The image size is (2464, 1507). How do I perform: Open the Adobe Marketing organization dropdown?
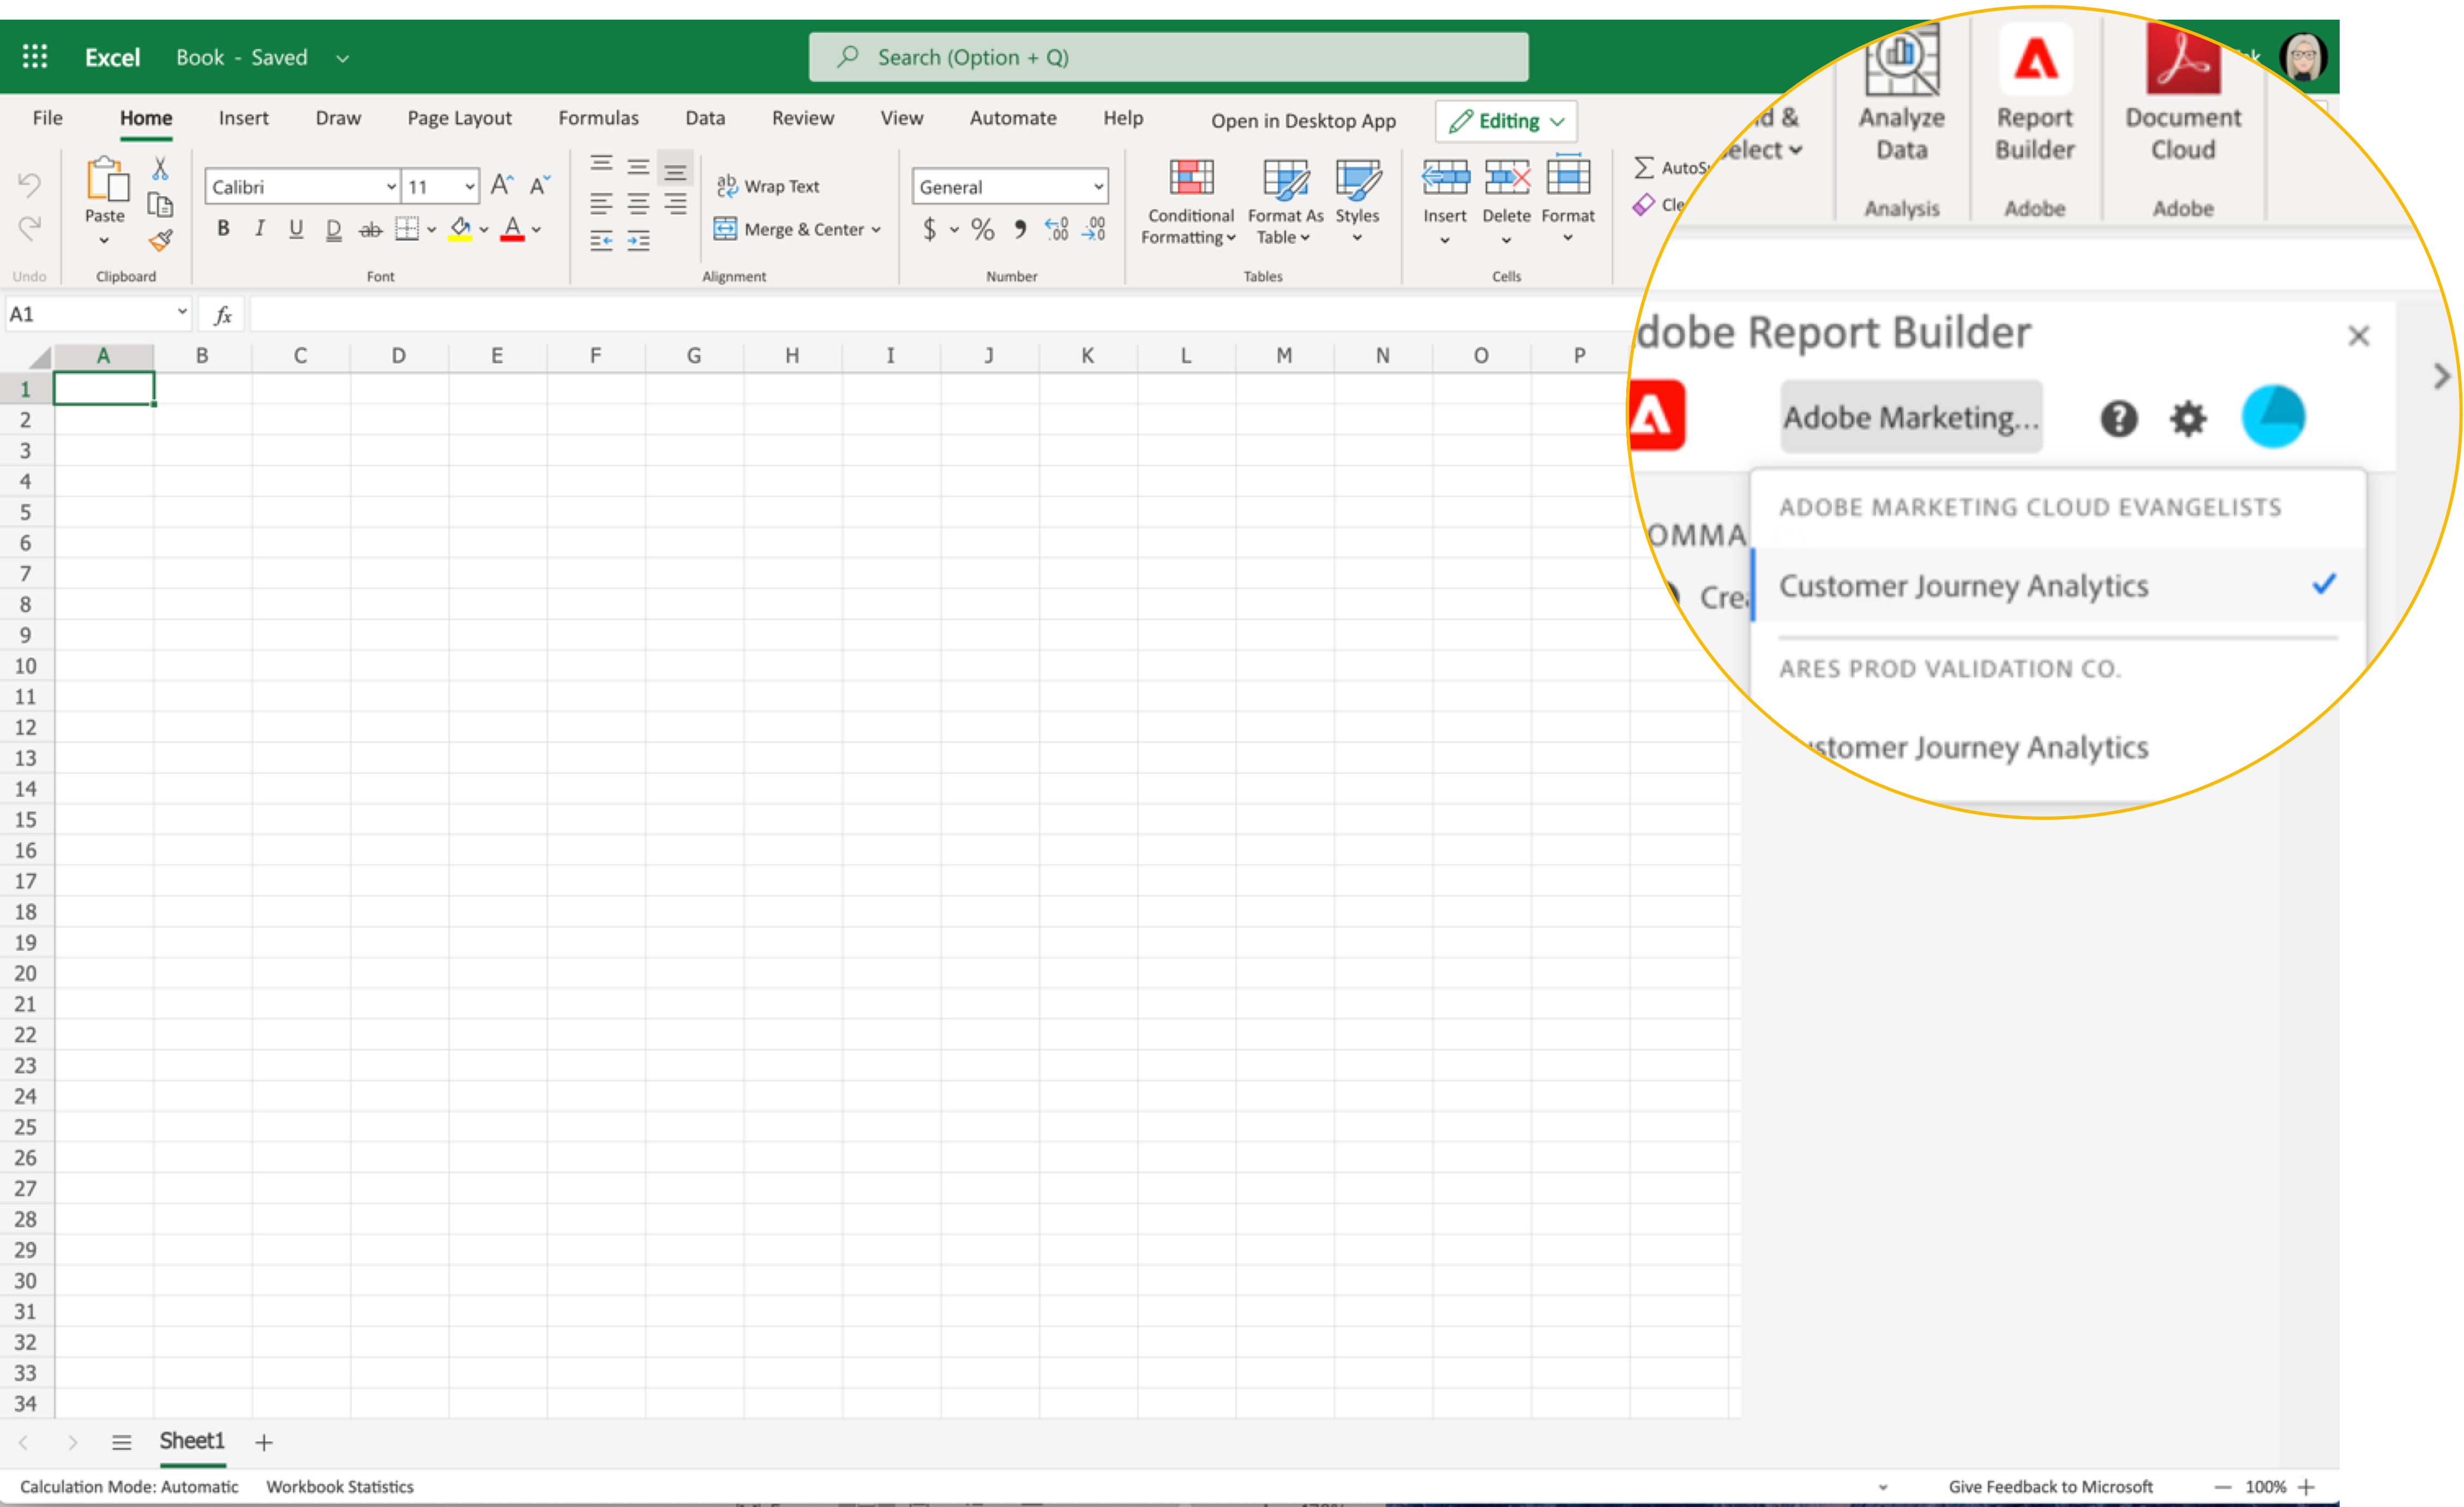pos(1910,417)
